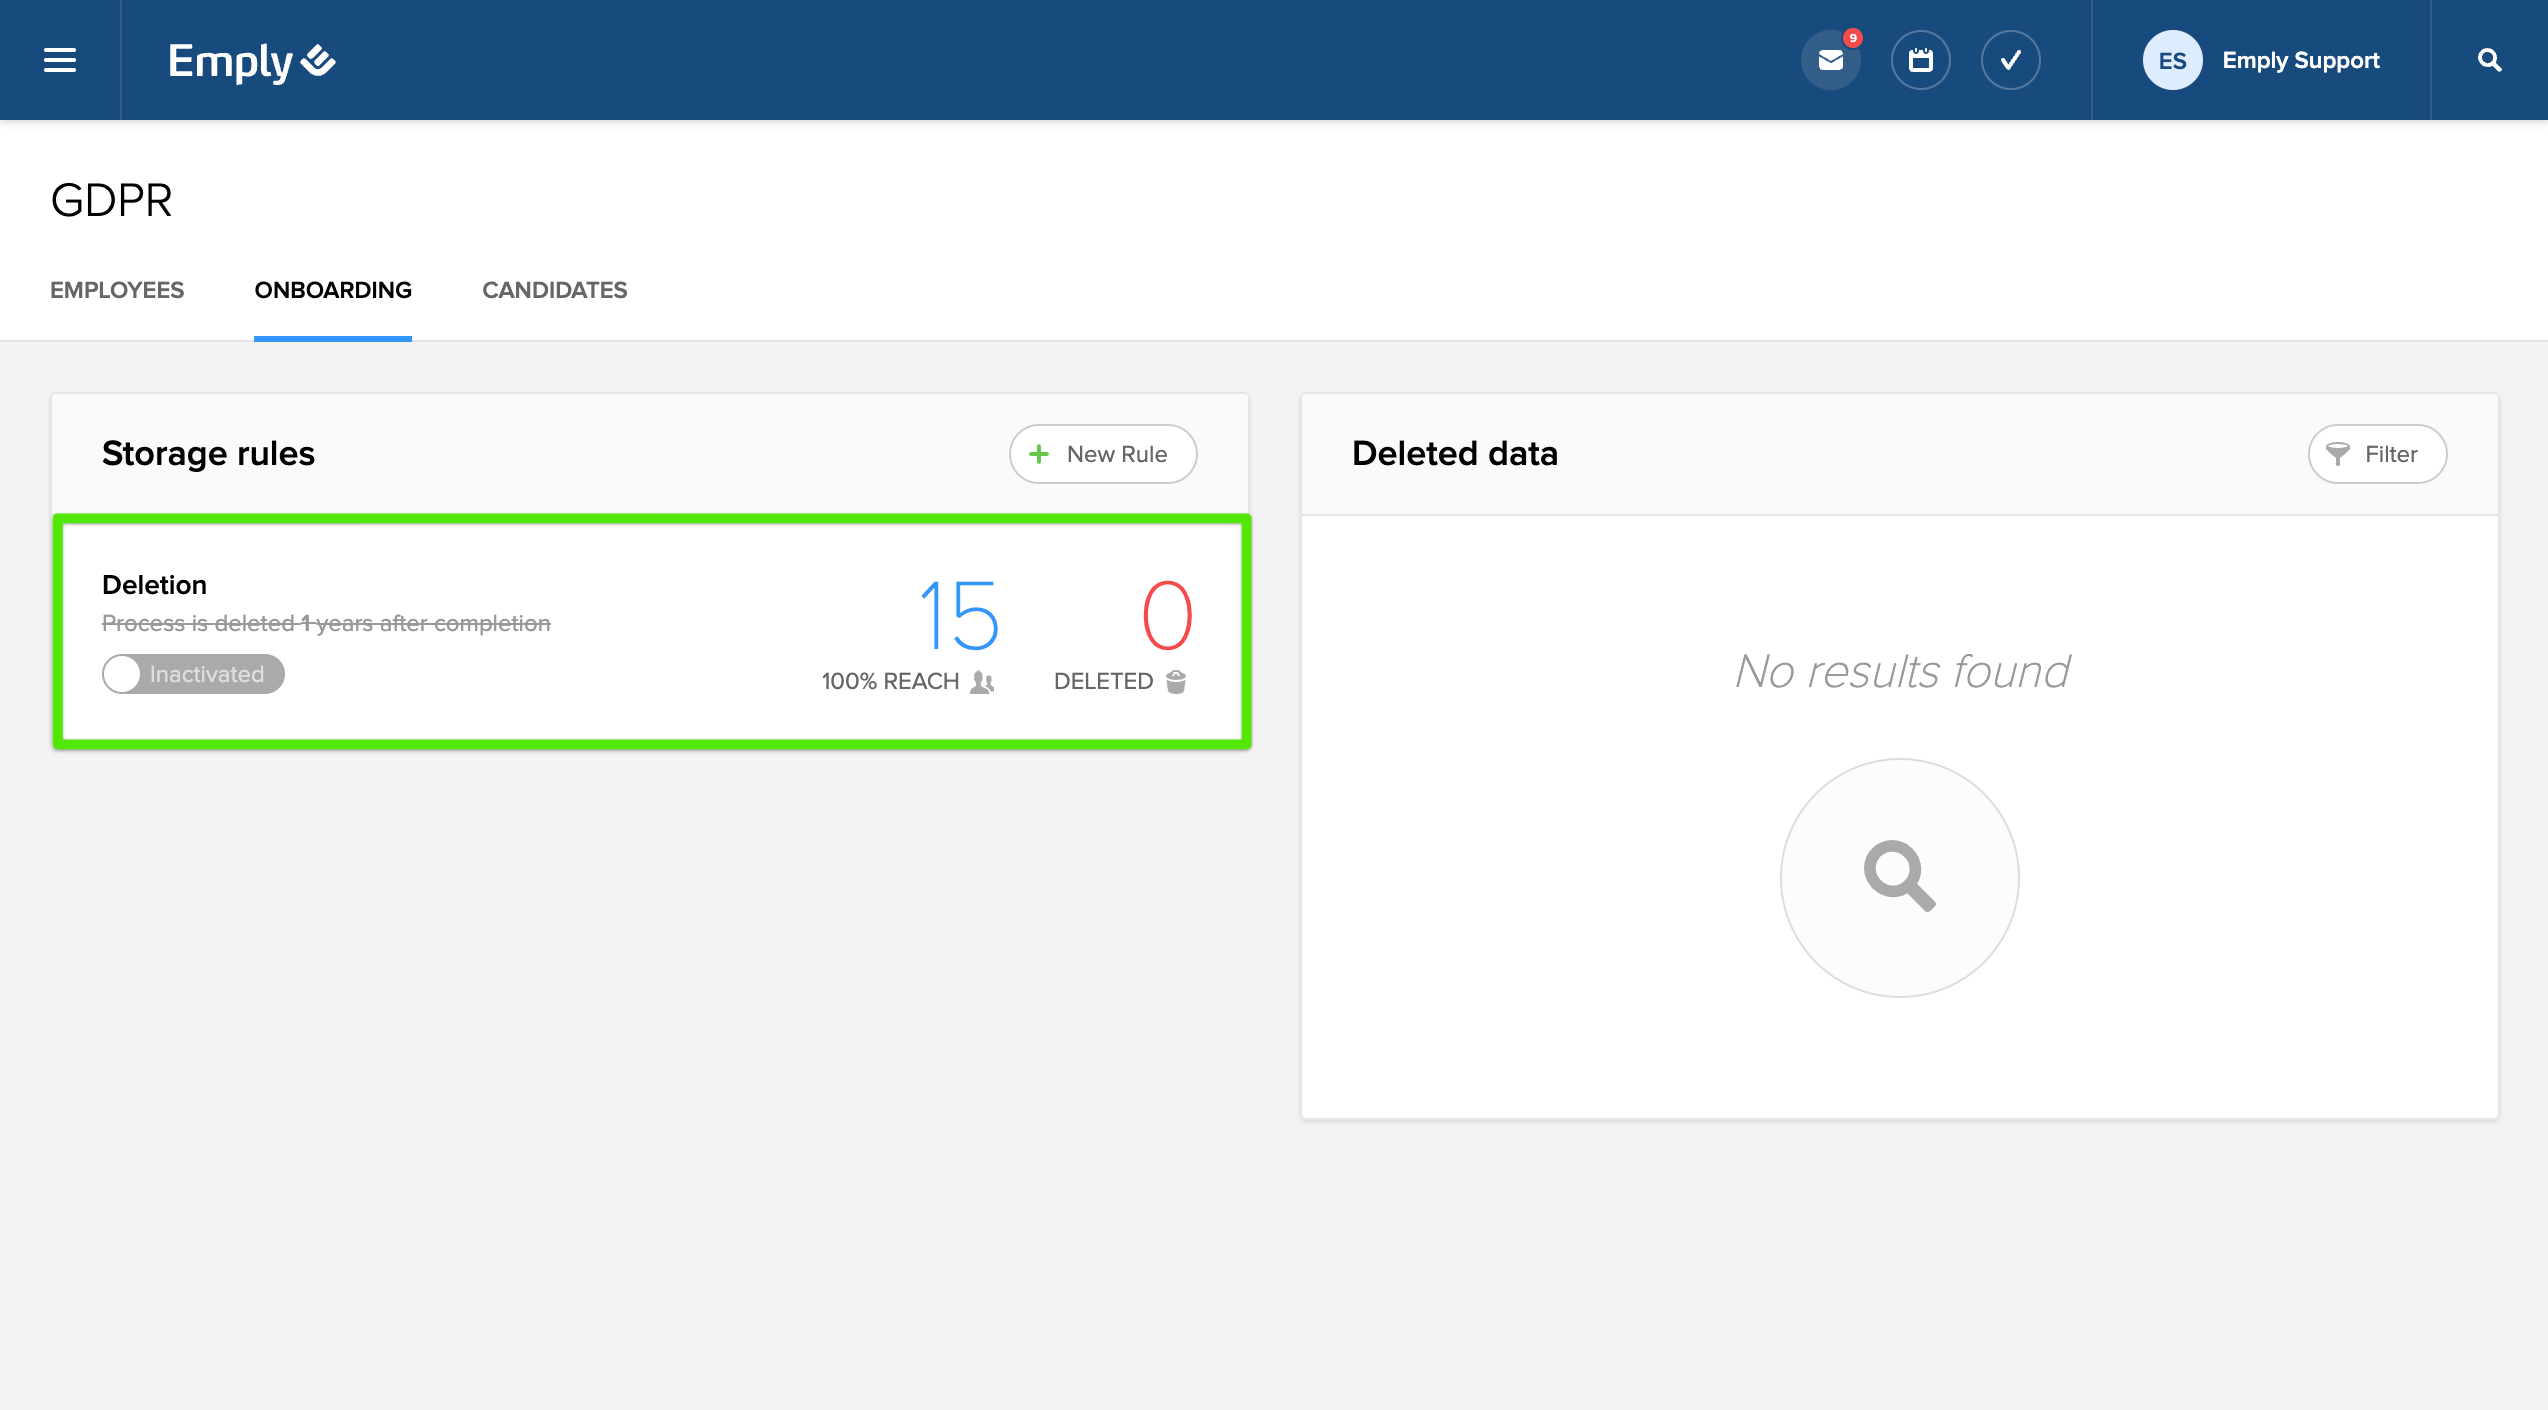Open the hamburger navigation menu

point(60,60)
